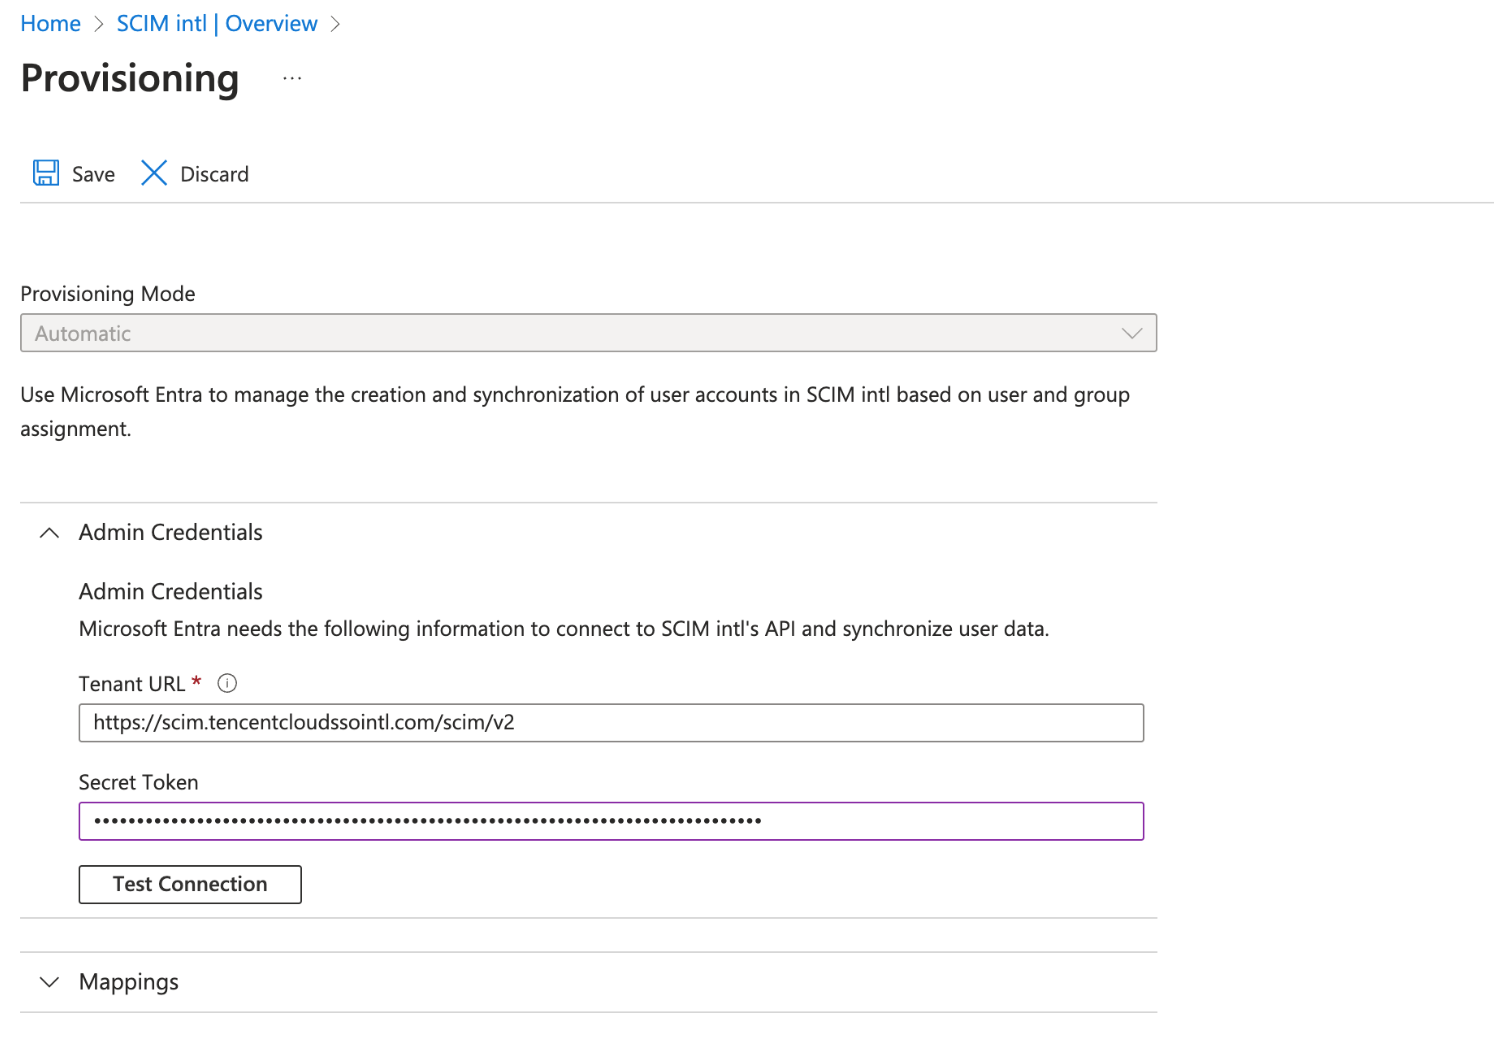Click the chevron after SCIM intl Overview breadcrumb
Image resolution: width=1494 pixels, height=1037 pixels.
[335, 24]
